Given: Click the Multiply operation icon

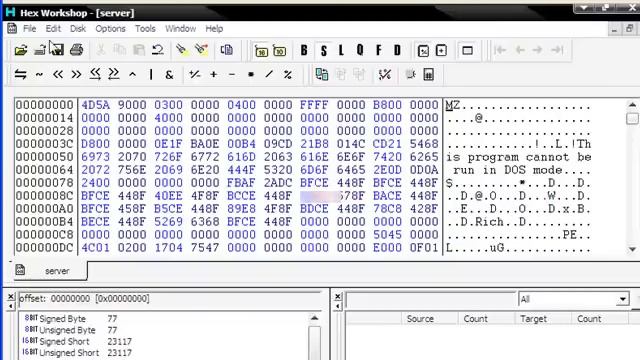Looking at the screenshot, I should (251, 74).
